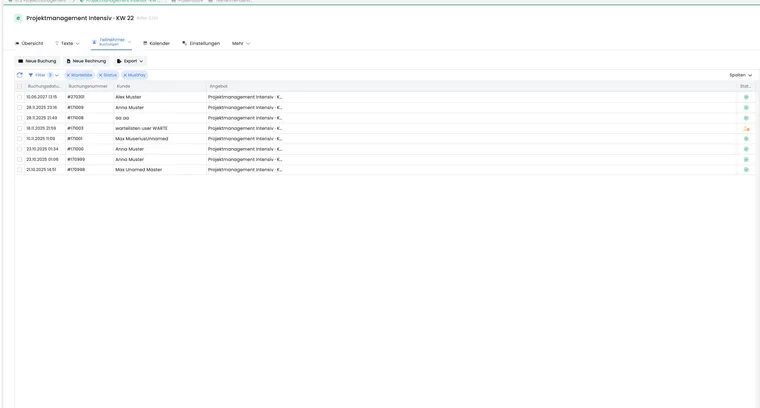Select the Max MuseriusUnnamed row checkbox
760x408 pixels.
(x=19, y=139)
